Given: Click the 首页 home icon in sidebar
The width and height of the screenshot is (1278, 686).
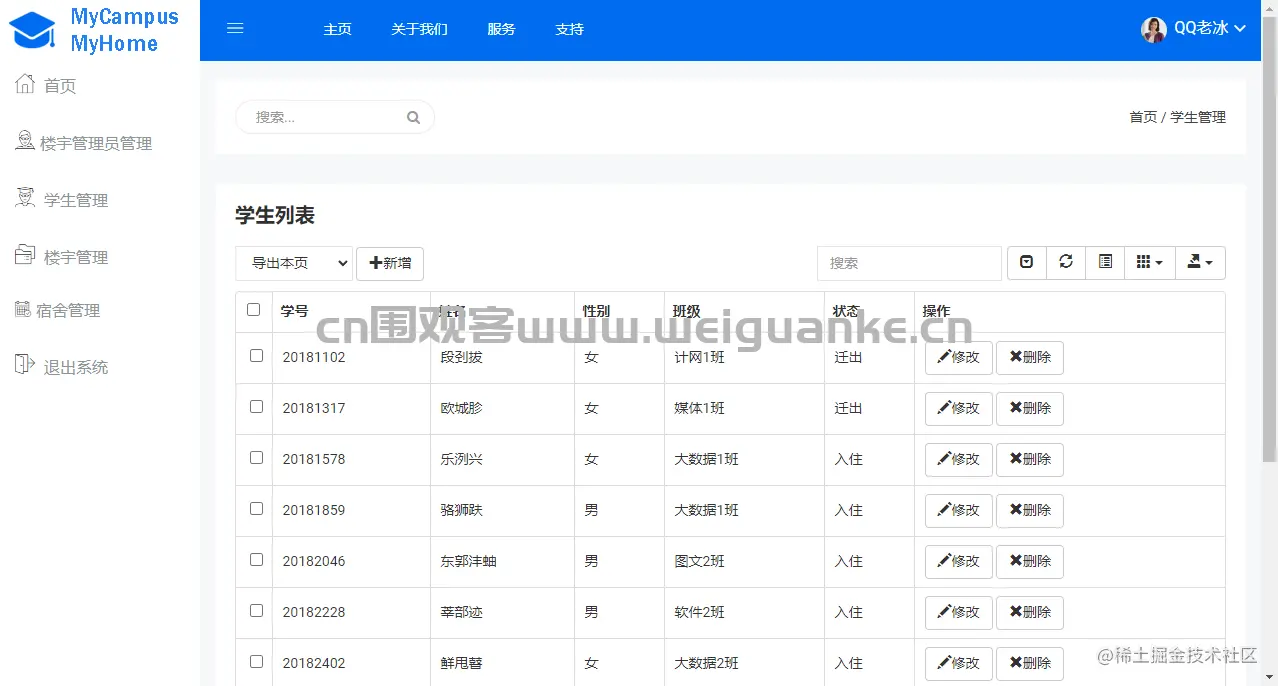Looking at the screenshot, I should [x=25, y=84].
